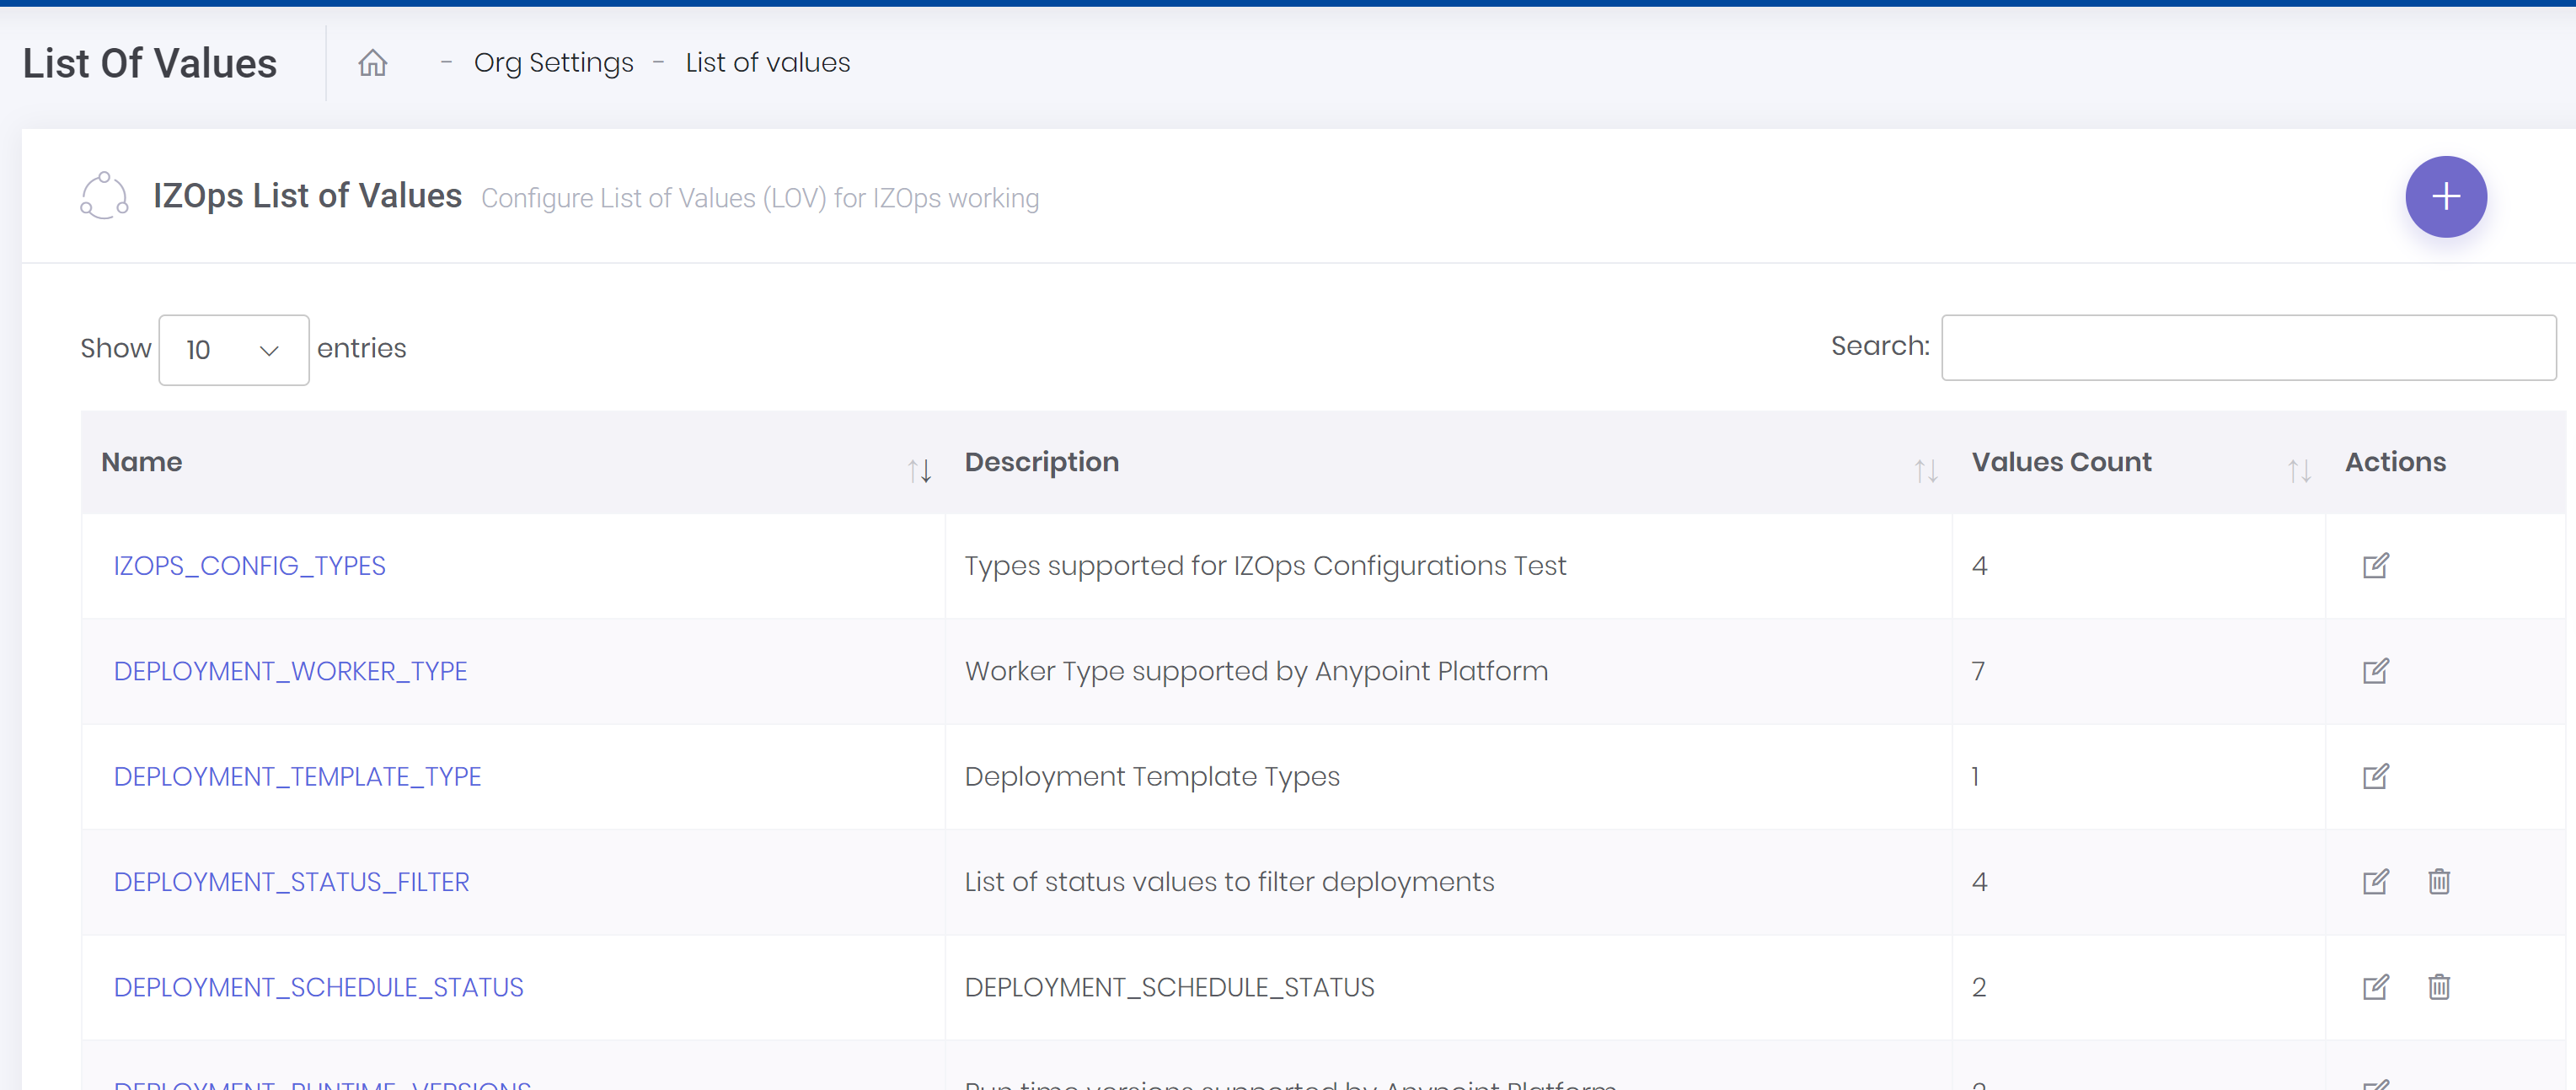Click the List Of Values page title
Viewport: 2576px width, 1090px height.
tap(150, 63)
